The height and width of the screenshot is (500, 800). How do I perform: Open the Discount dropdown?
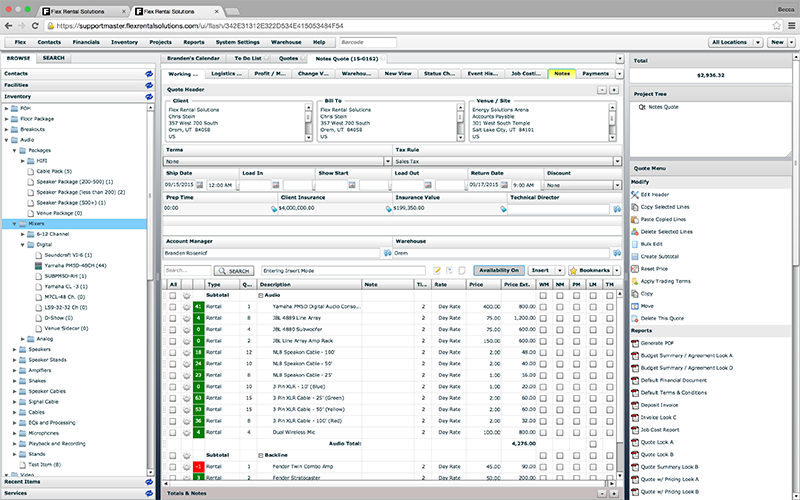(617, 185)
